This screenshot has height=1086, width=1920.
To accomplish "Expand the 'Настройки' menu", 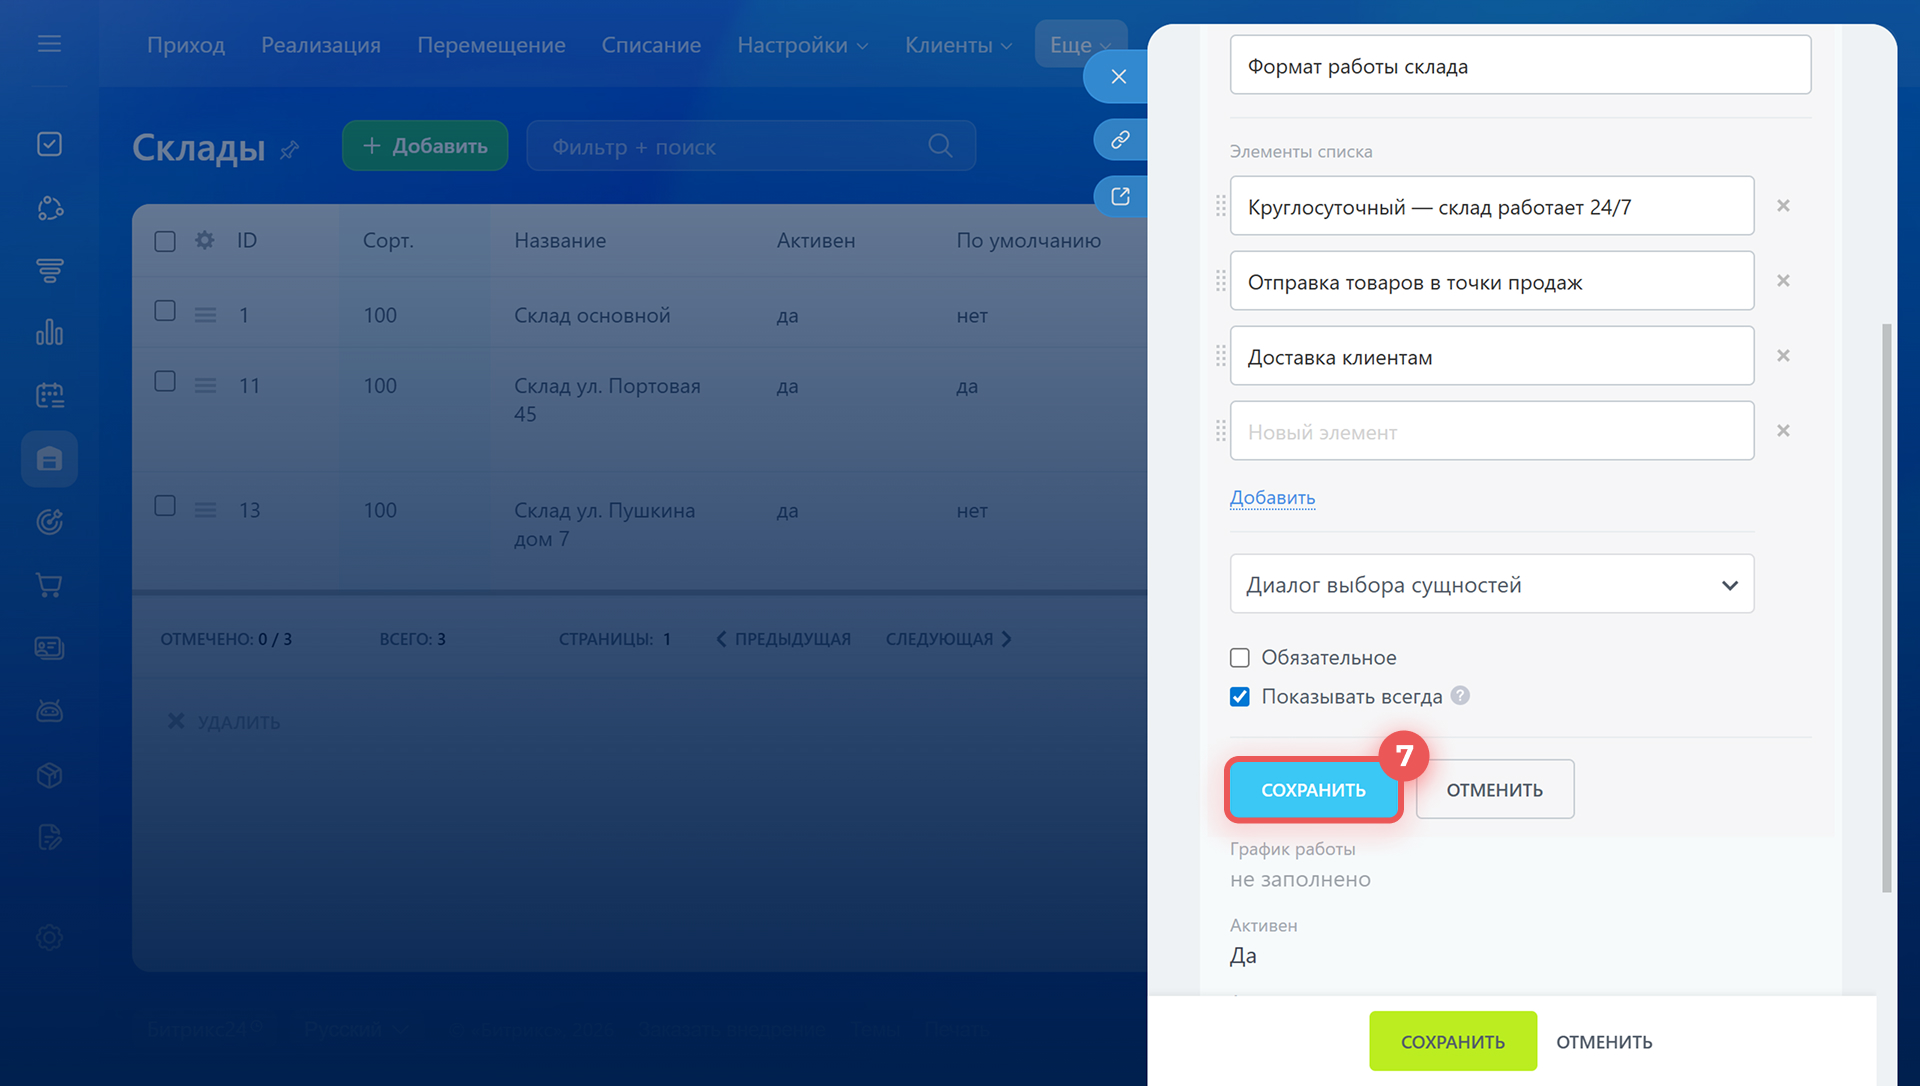I will tap(802, 45).
